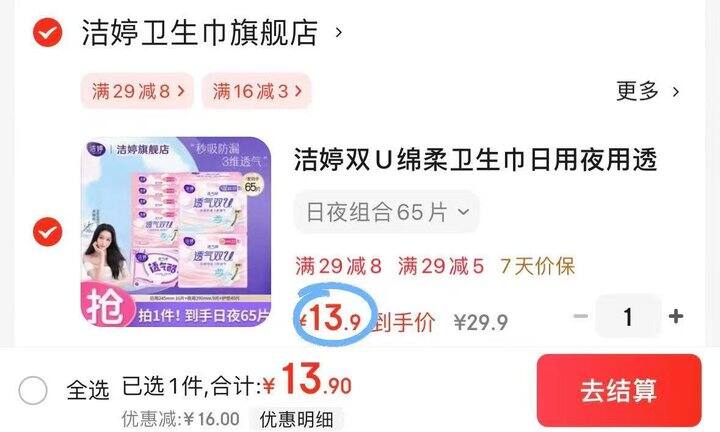Tap the red 满29减5 promotion label

coord(441,266)
